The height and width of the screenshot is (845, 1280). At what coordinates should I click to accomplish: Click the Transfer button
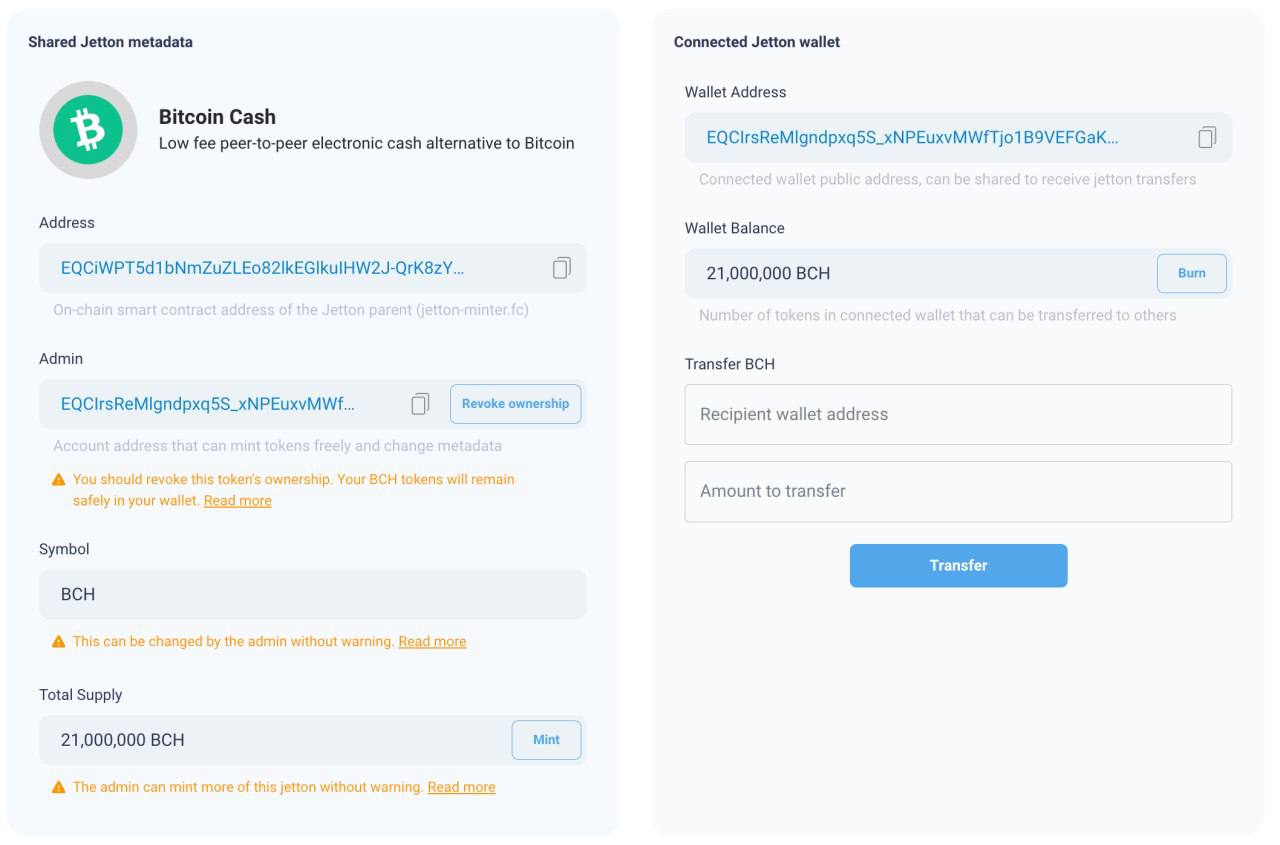point(958,565)
